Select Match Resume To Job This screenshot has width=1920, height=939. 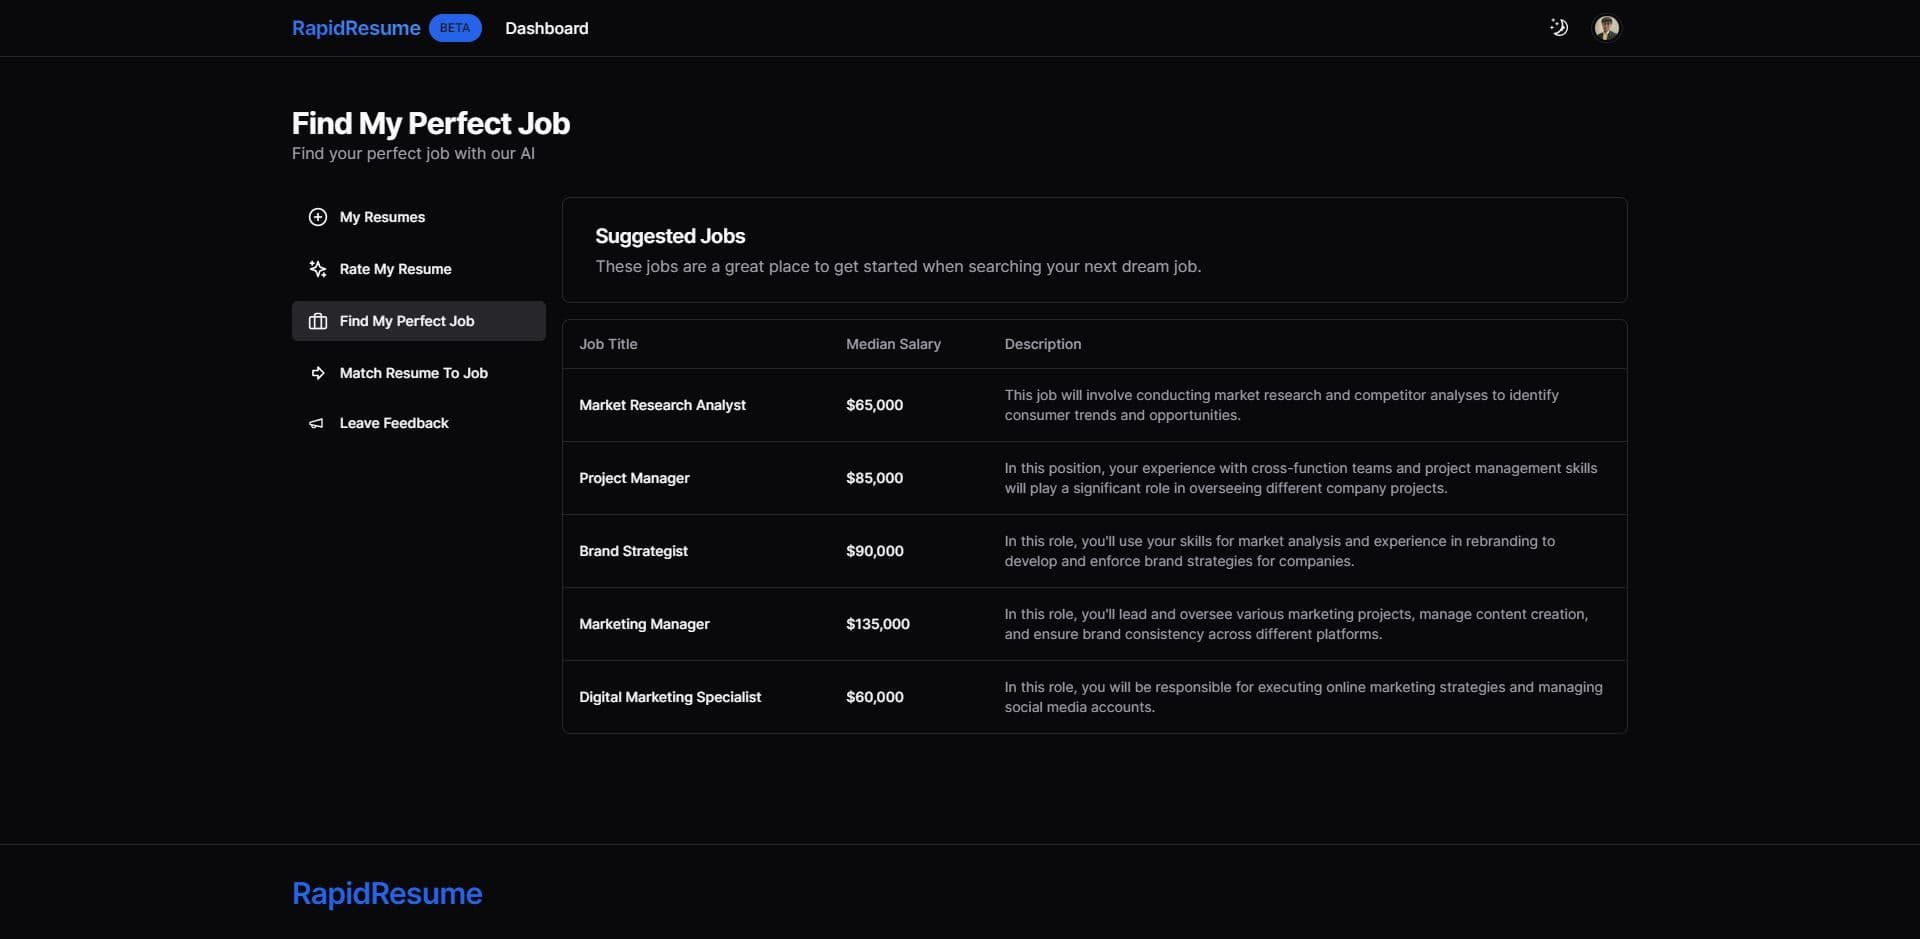tap(413, 373)
